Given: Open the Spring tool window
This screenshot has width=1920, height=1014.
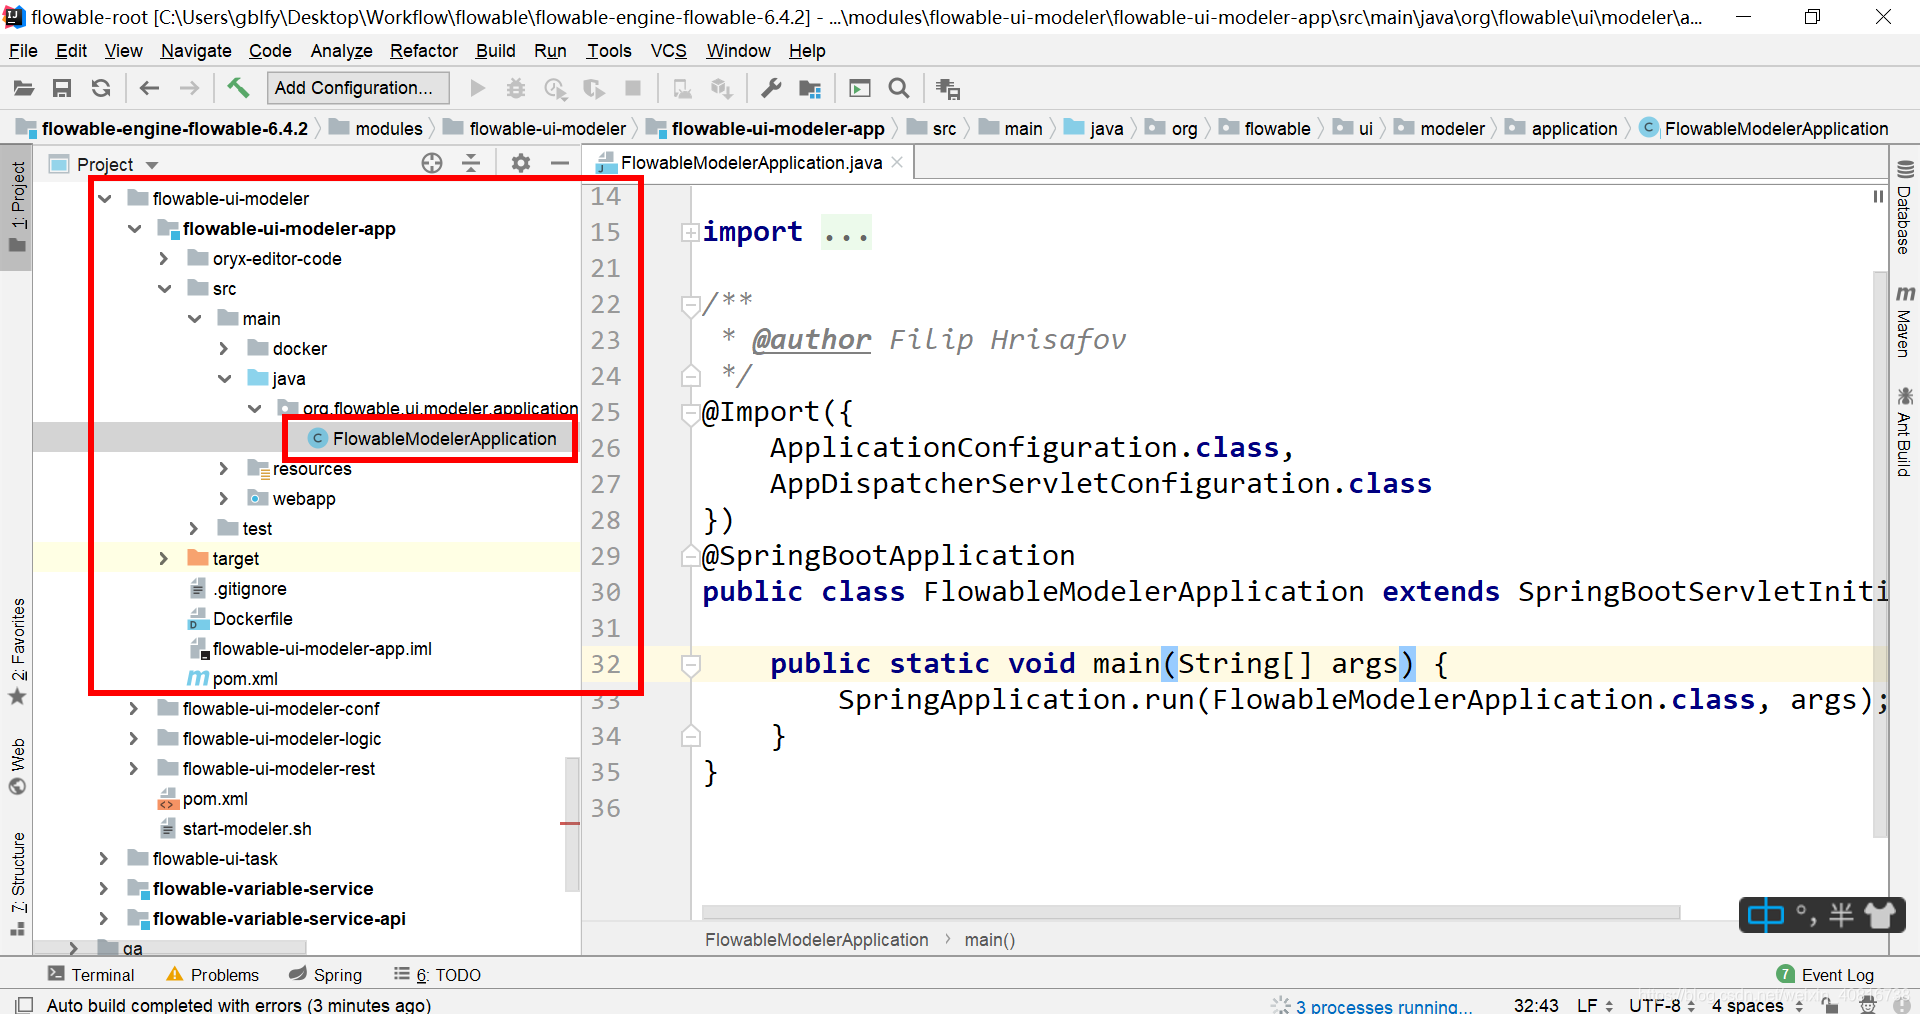Looking at the screenshot, I should (326, 975).
